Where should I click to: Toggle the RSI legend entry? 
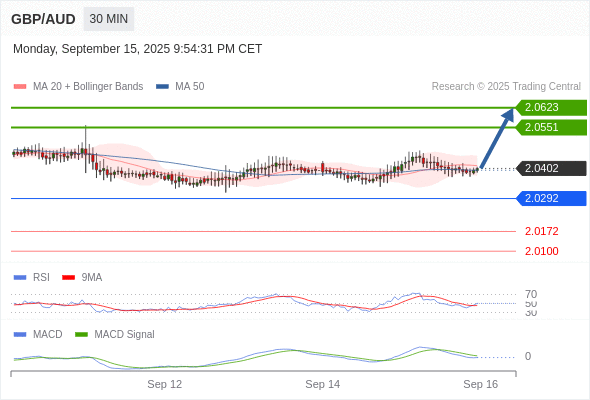[41, 277]
